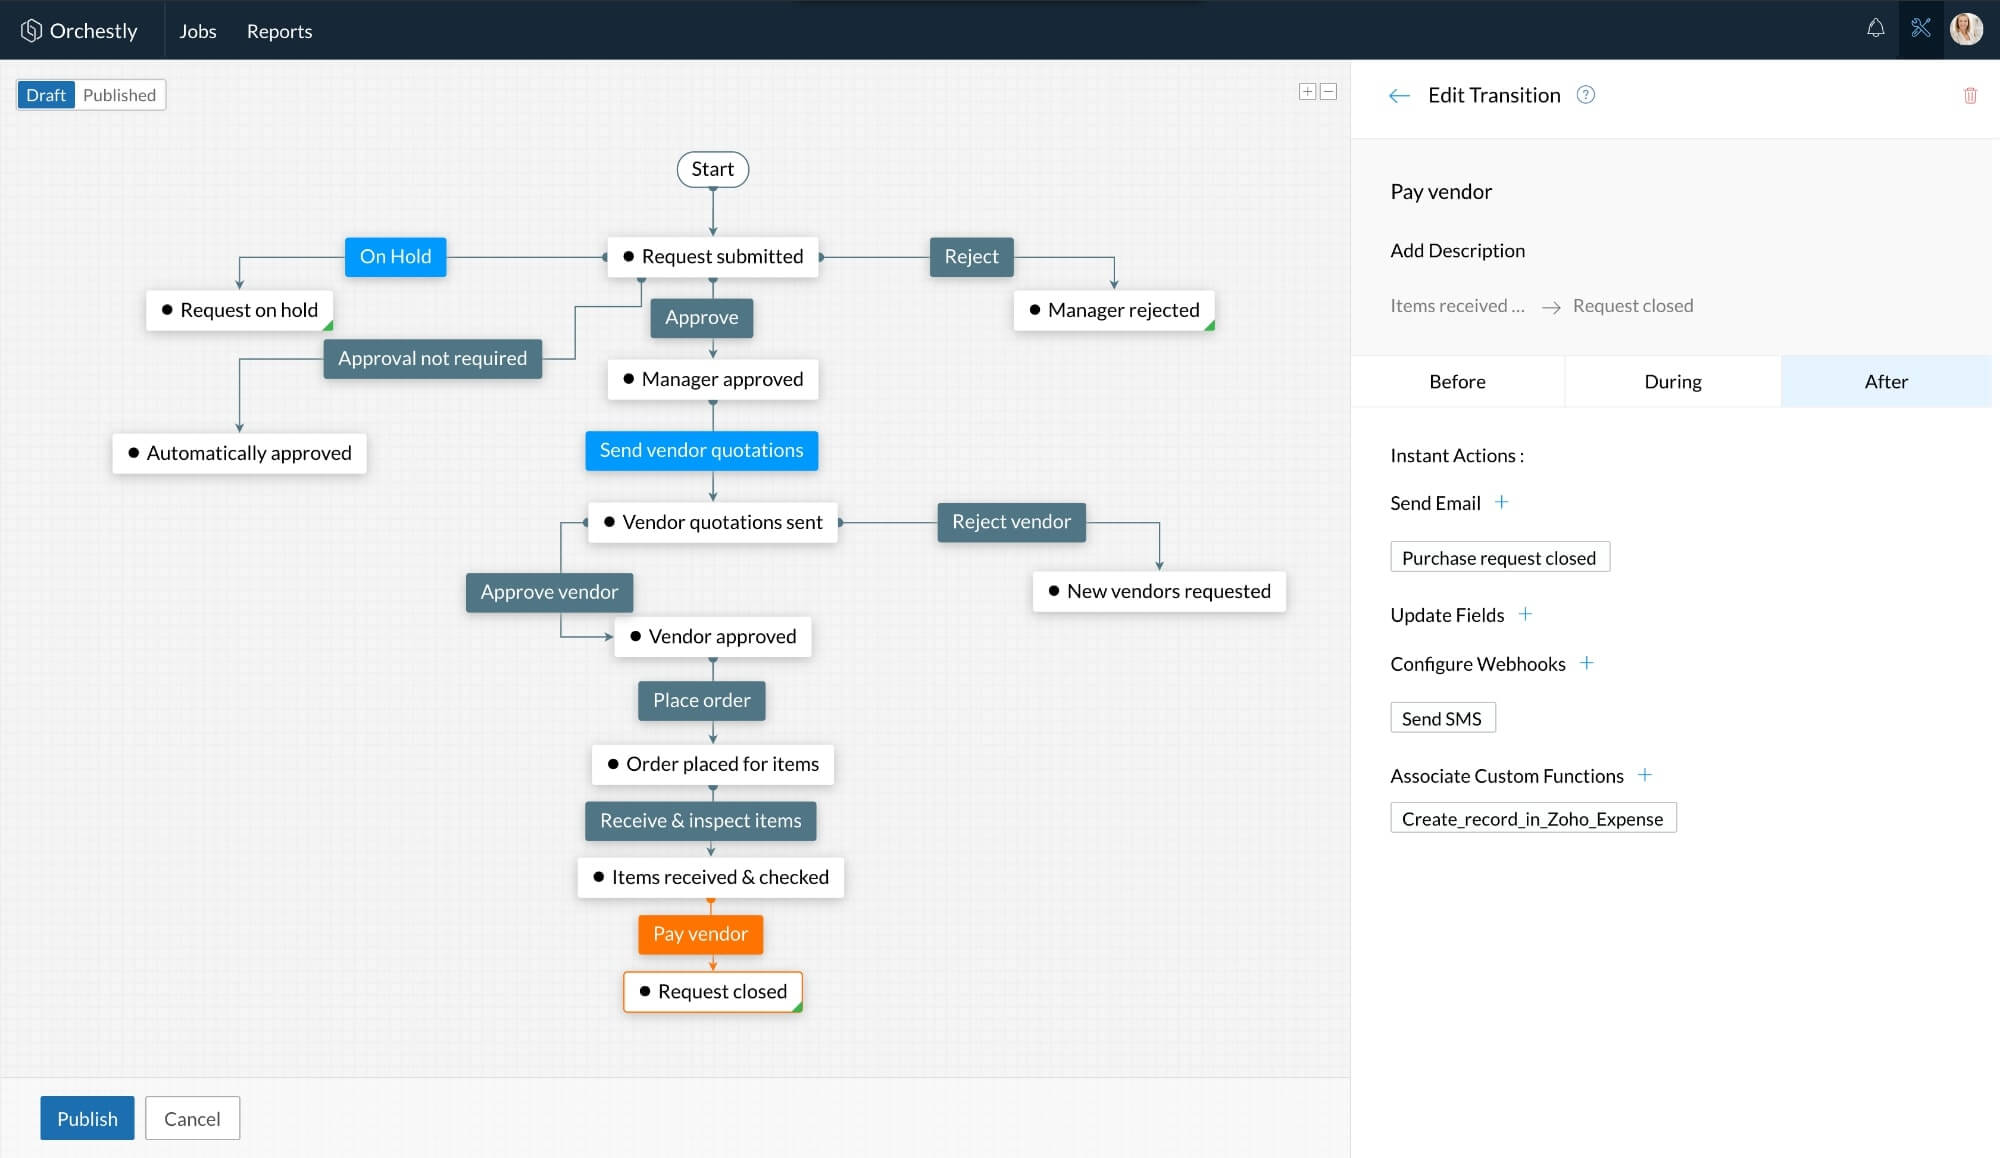The image size is (2000, 1158).
Task: Select Manager approved stage
Action: pyautogui.click(x=713, y=379)
